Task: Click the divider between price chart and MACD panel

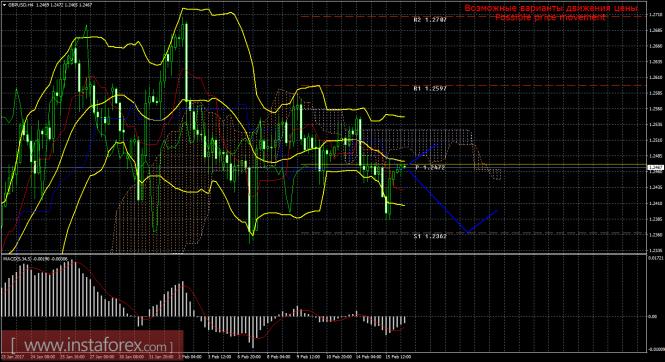Action: tap(323, 254)
